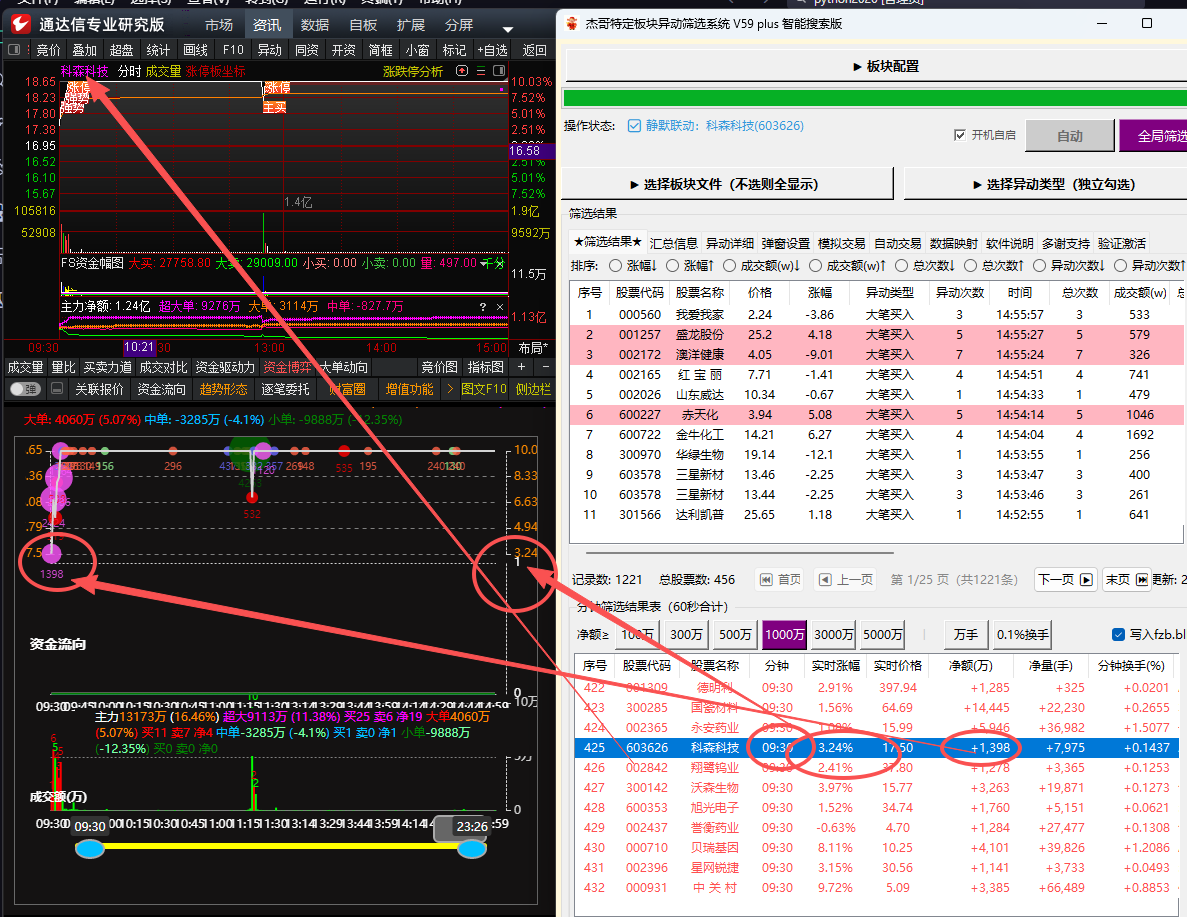Click the right blue slider handle at 23:26
The height and width of the screenshot is (917, 1187).
[x=472, y=849]
